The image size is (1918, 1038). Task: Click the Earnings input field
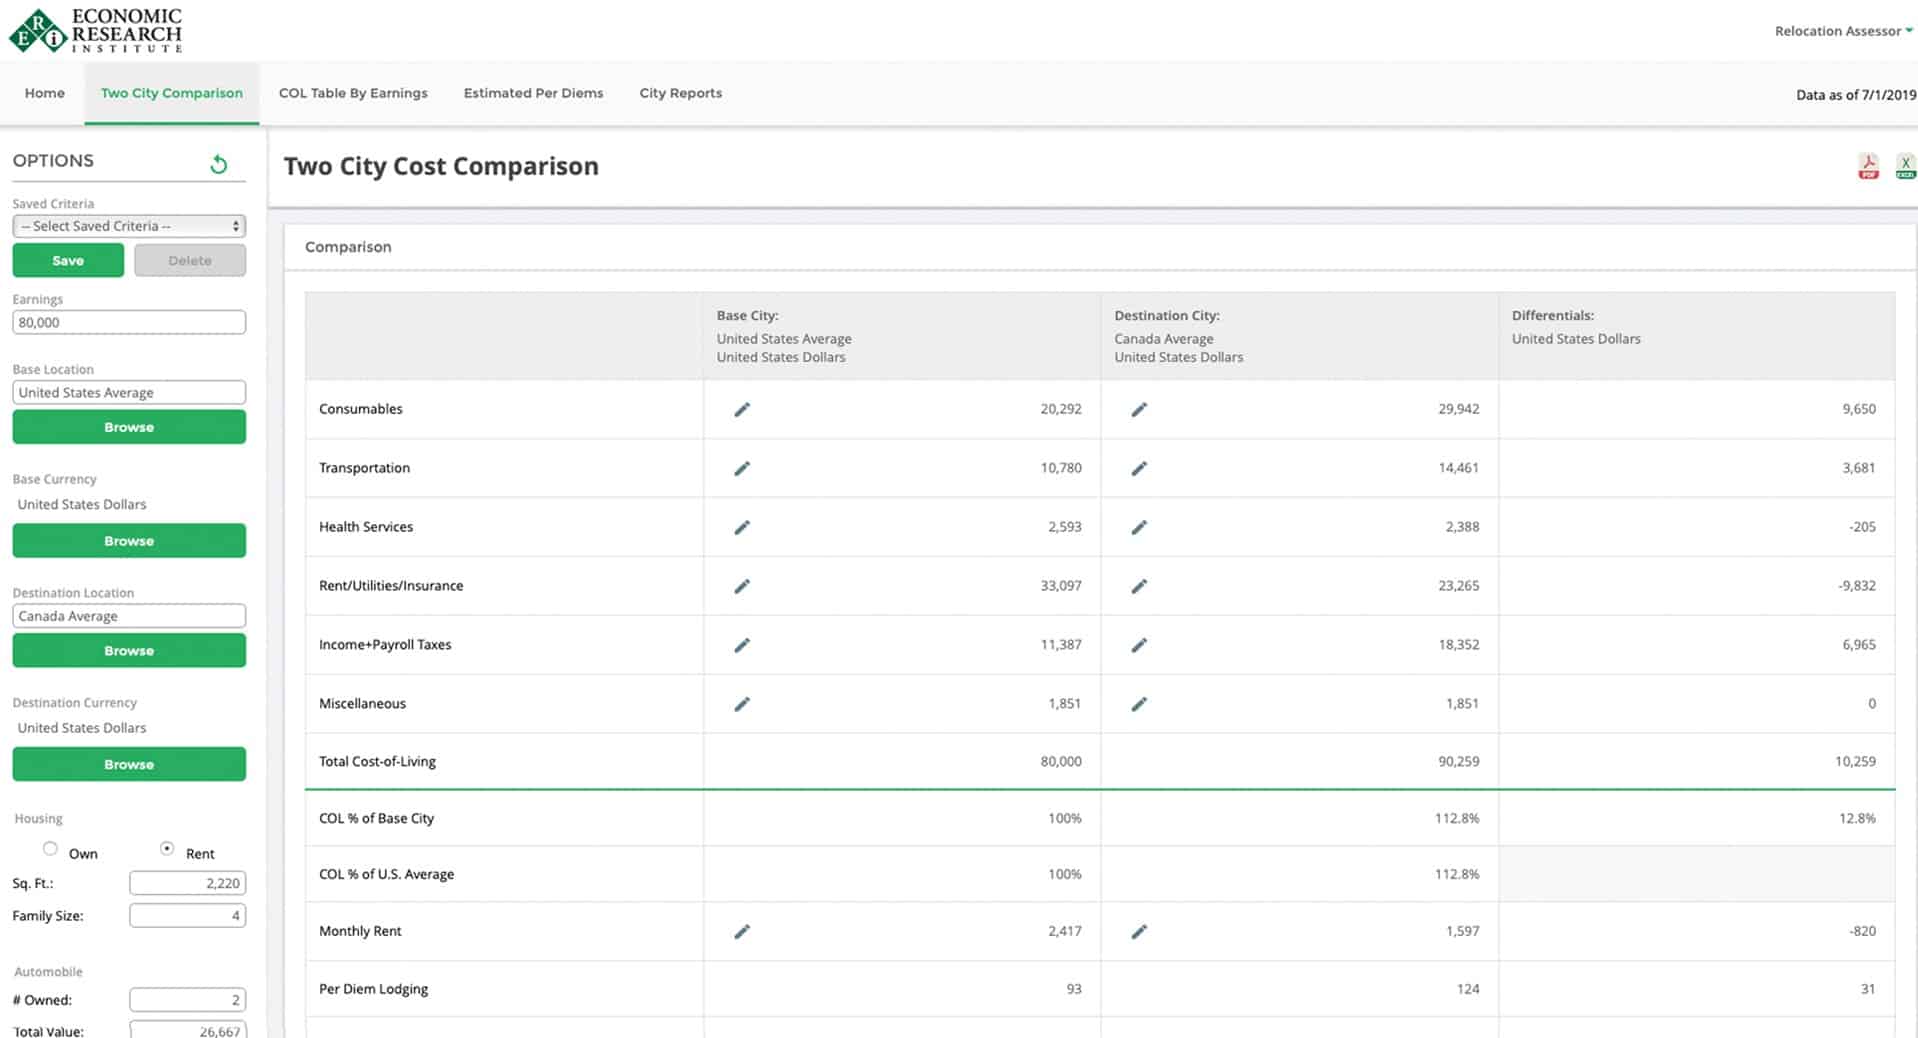129,322
